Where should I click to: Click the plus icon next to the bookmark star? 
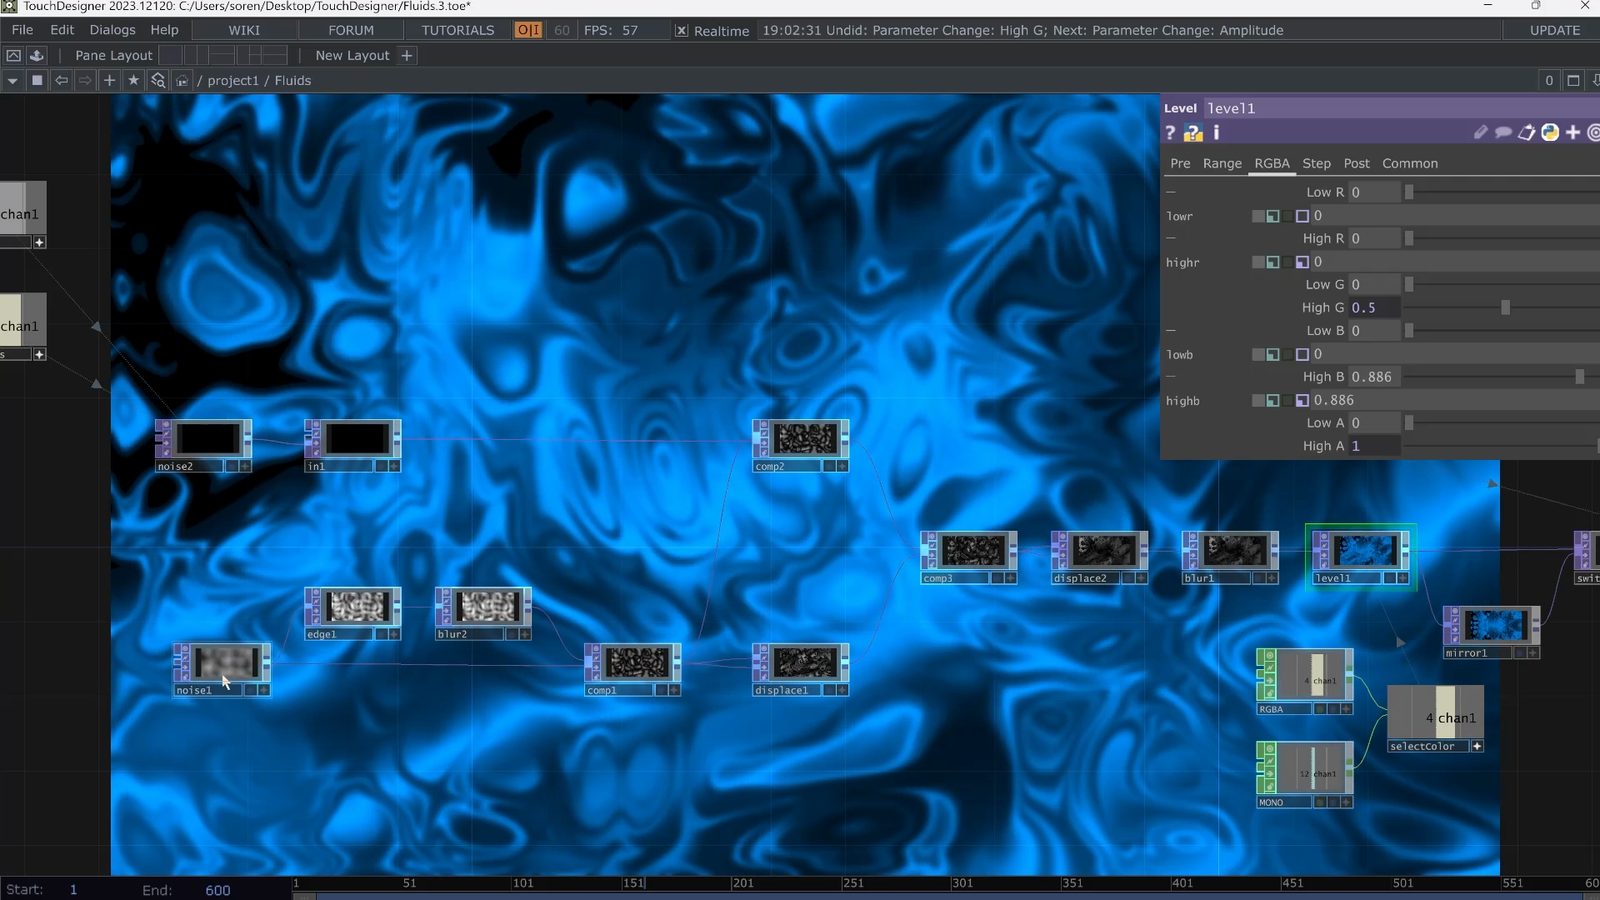coord(110,80)
